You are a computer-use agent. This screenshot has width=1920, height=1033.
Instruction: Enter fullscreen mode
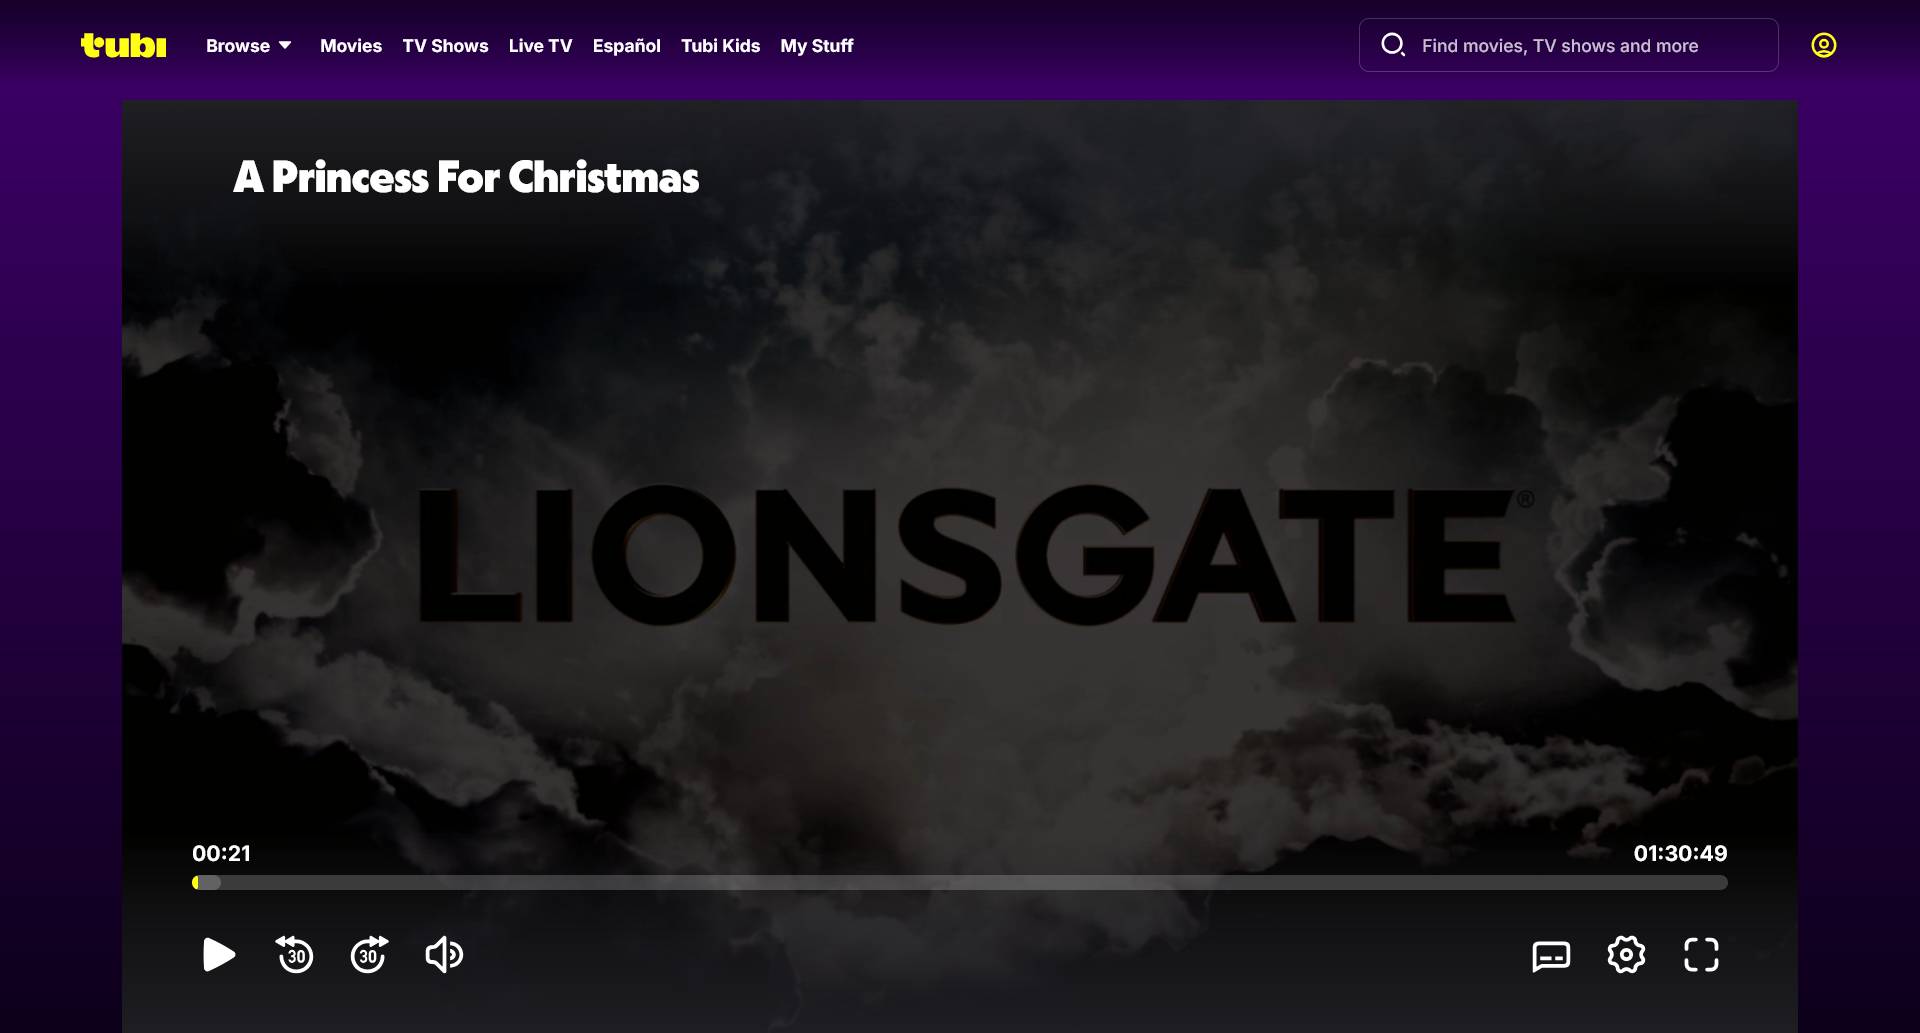coord(1701,955)
